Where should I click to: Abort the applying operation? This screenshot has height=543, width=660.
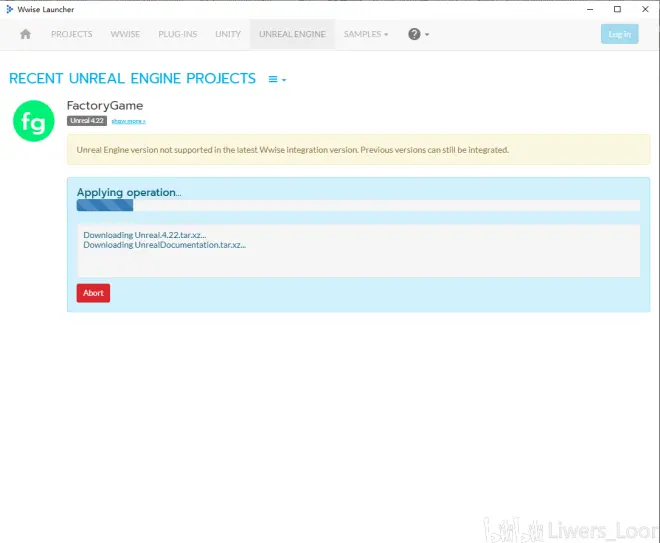pyautogui.click(x=93, y=293)
